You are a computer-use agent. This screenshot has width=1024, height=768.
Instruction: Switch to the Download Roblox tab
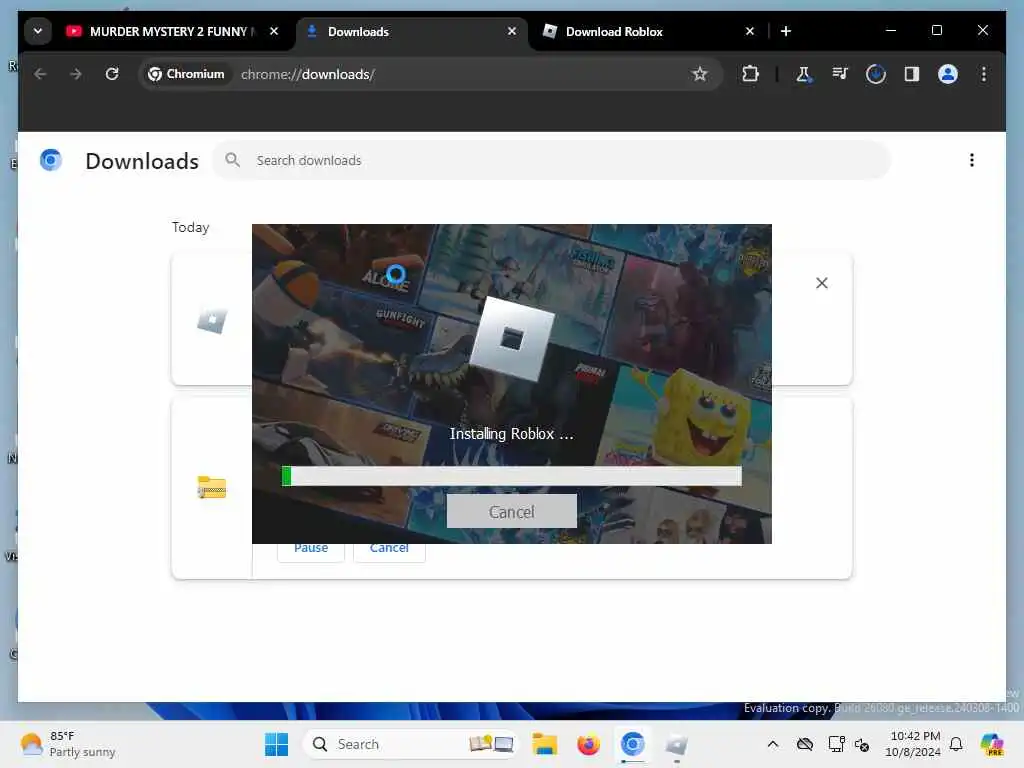pyautogui.click(x=648, y=31)
